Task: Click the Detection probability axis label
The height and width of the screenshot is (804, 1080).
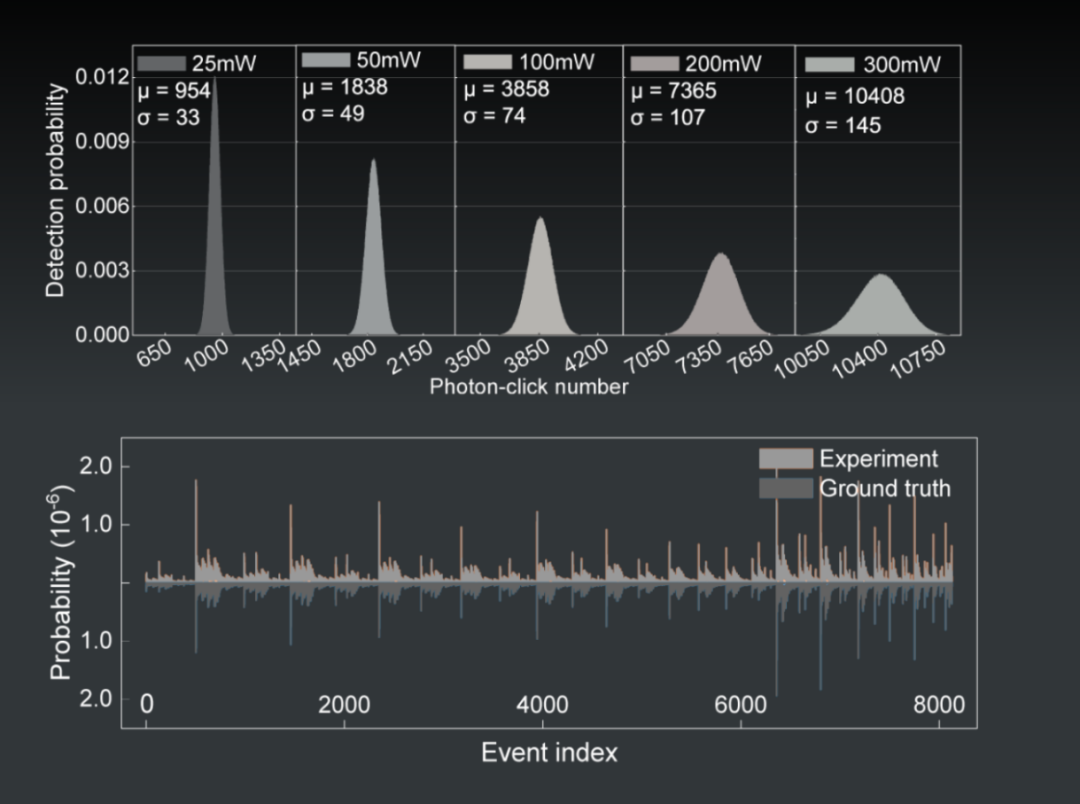Action: point(54,191)
